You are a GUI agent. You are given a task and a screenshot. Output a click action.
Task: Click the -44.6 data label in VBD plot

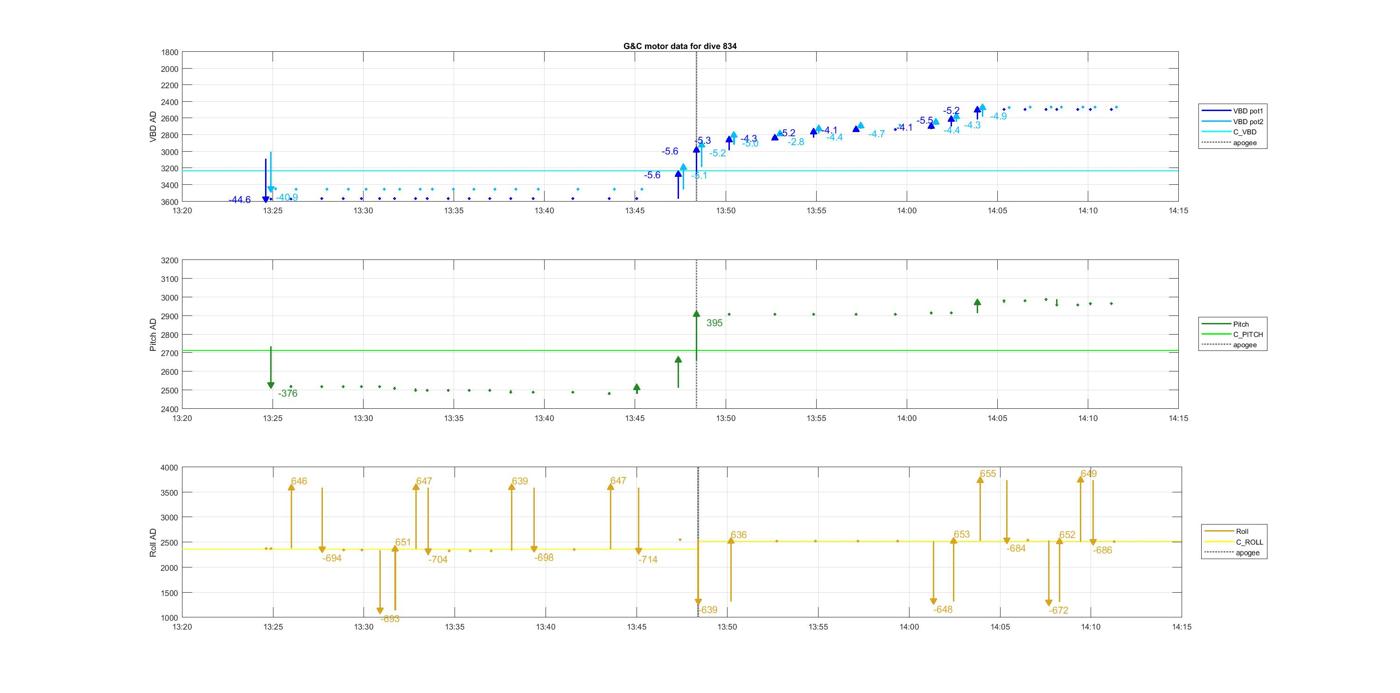click(x=240, y=200)
